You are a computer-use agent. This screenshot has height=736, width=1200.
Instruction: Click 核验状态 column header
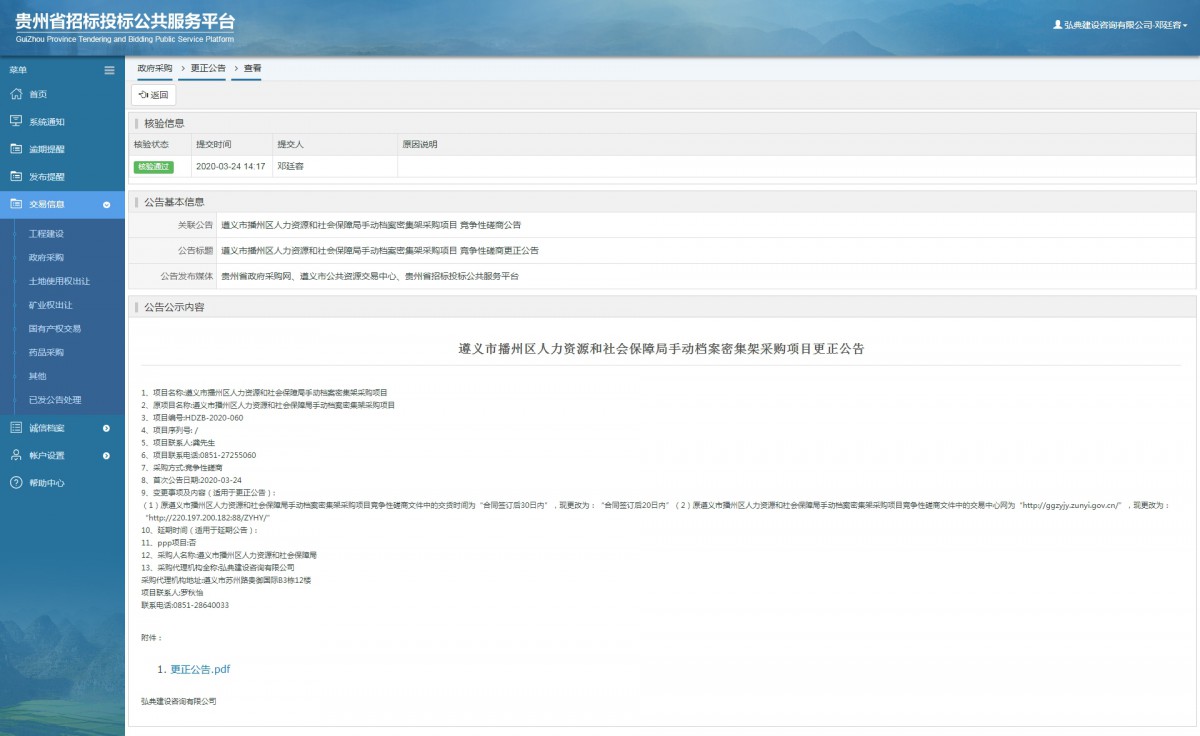[151, 144]
